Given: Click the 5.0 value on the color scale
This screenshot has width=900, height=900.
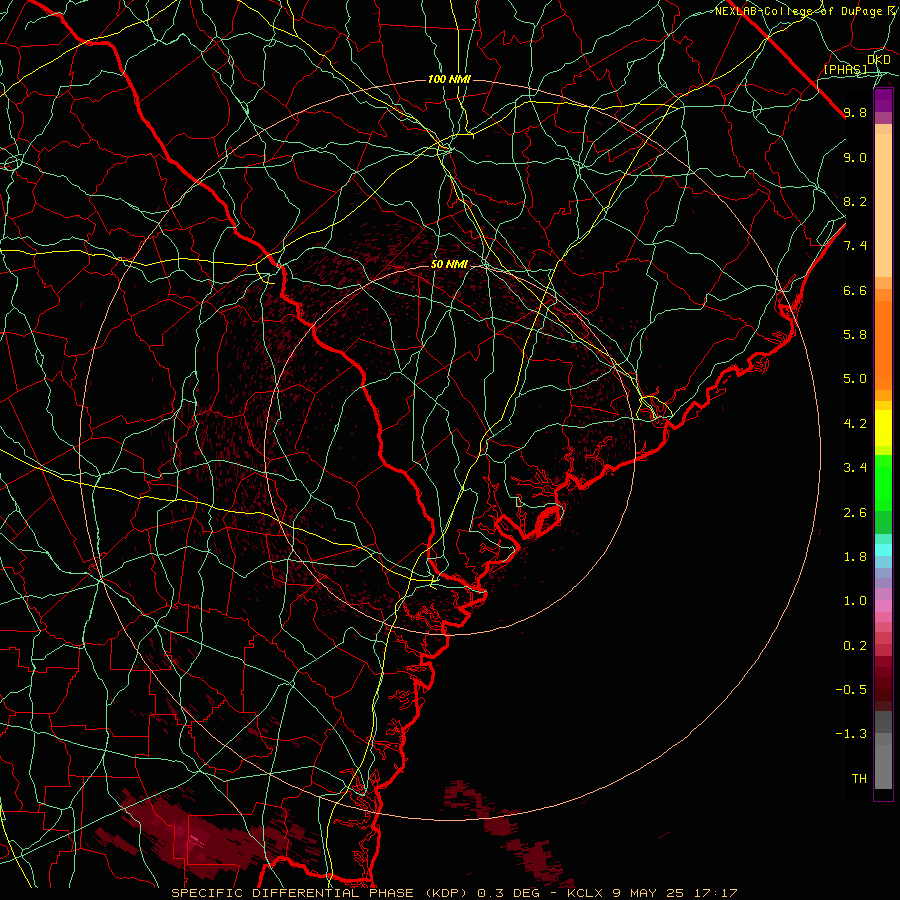Looking at the screenshot, I should click(x=855, y=379).
